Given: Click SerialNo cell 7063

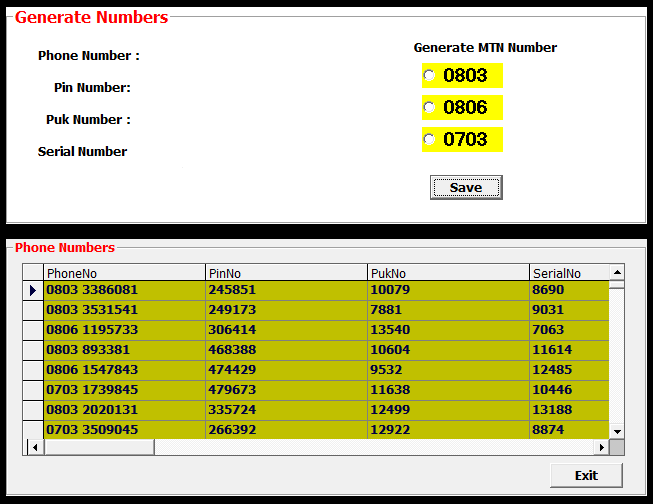Looking at the screenshot, I should tap(569, 330).
